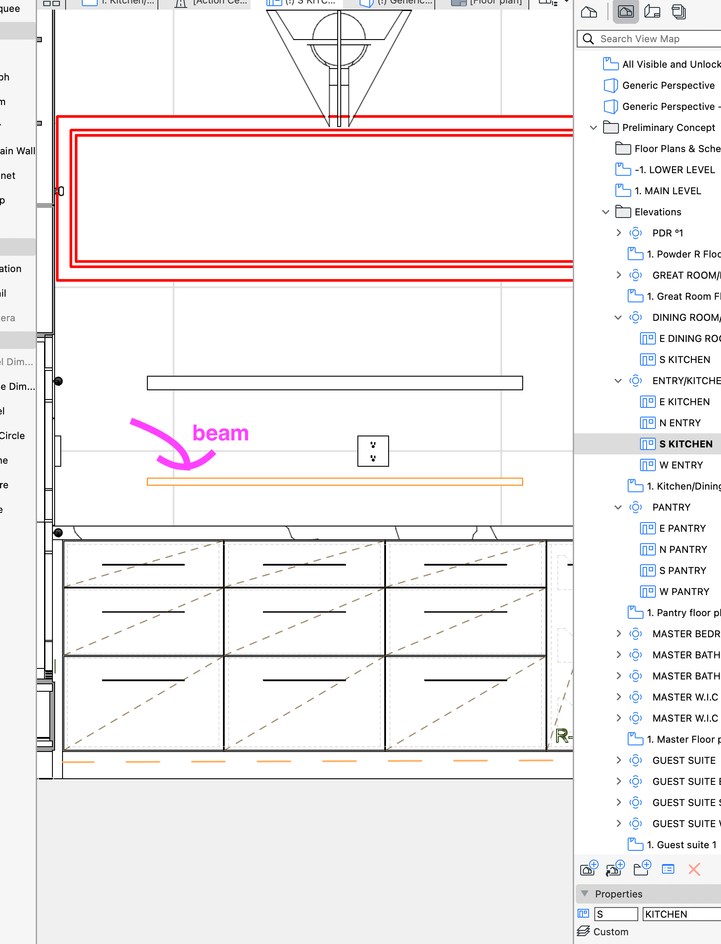Open the -1. LOWER LEVEL view

(665, 170)
